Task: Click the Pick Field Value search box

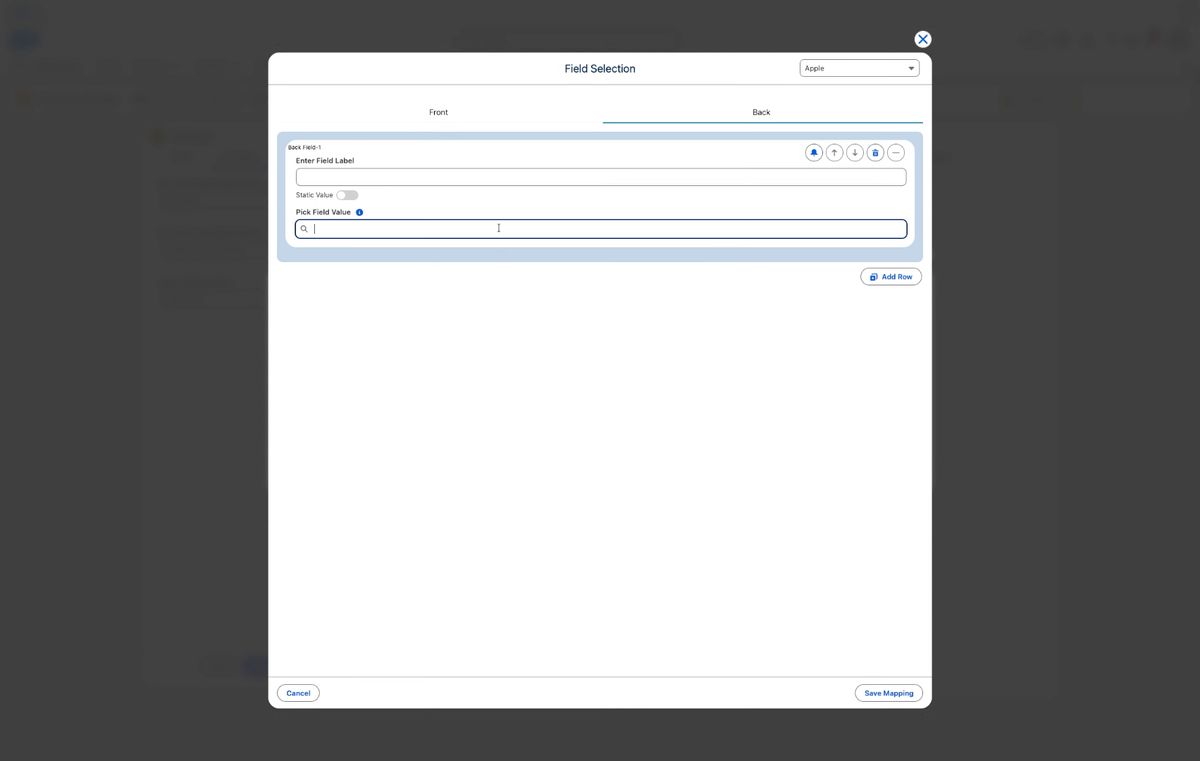Action: point(601,229)
